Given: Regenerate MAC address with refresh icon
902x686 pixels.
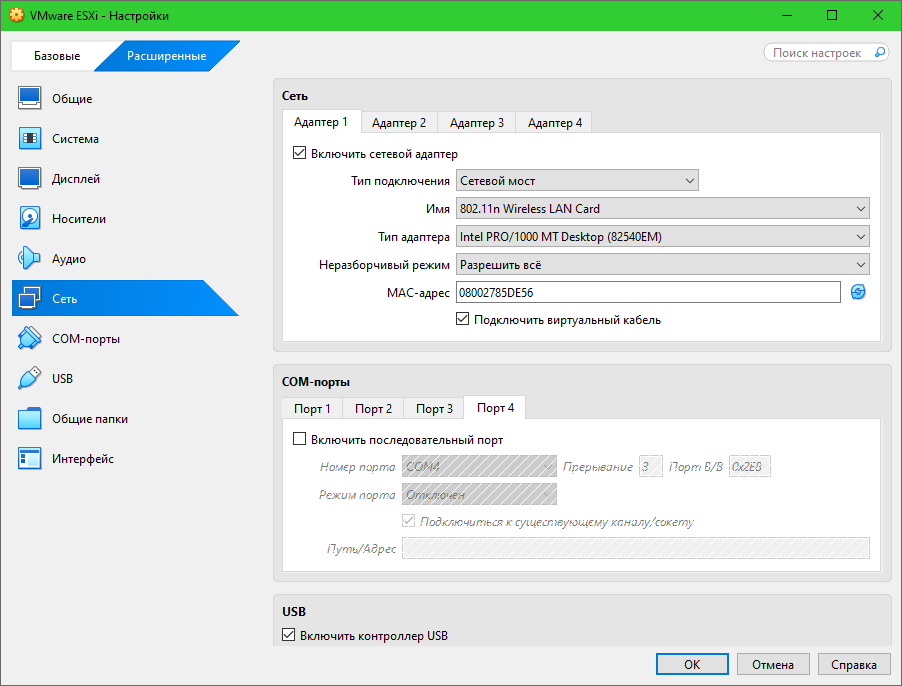Looking at the screenshot, I should [858, 292].
